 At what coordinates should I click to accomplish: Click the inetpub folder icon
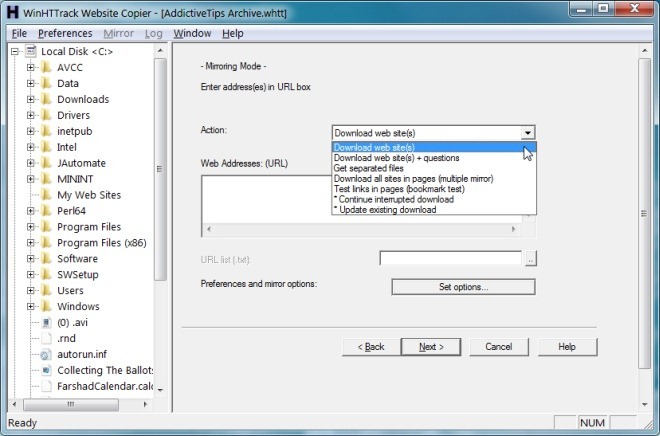click(46, 131)
